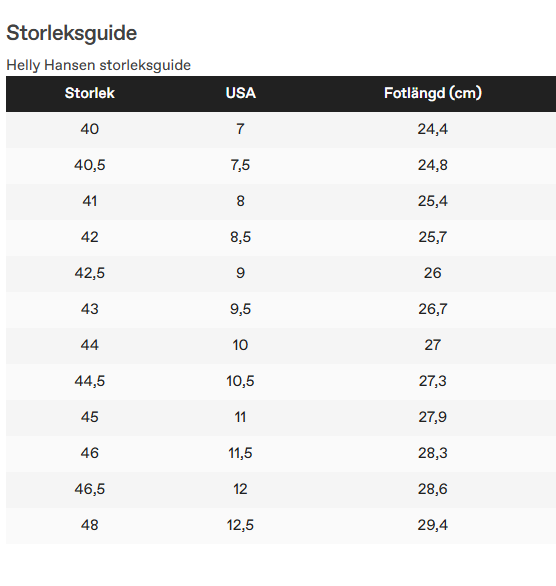
Task: Click USA size 11 cell
Action: 241,417
